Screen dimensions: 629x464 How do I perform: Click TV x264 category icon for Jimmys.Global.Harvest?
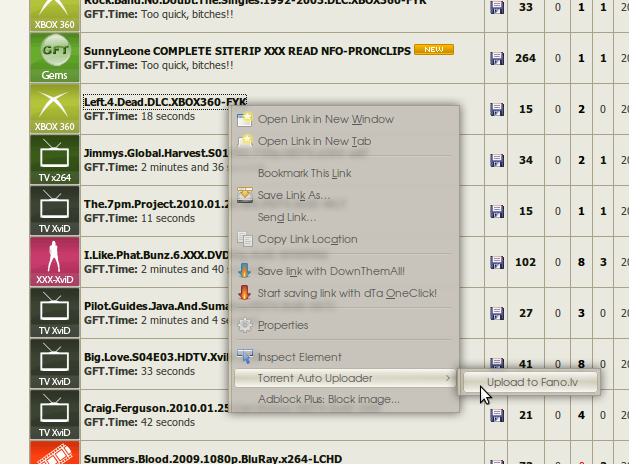pyautogui.click(x=55, y=160)
